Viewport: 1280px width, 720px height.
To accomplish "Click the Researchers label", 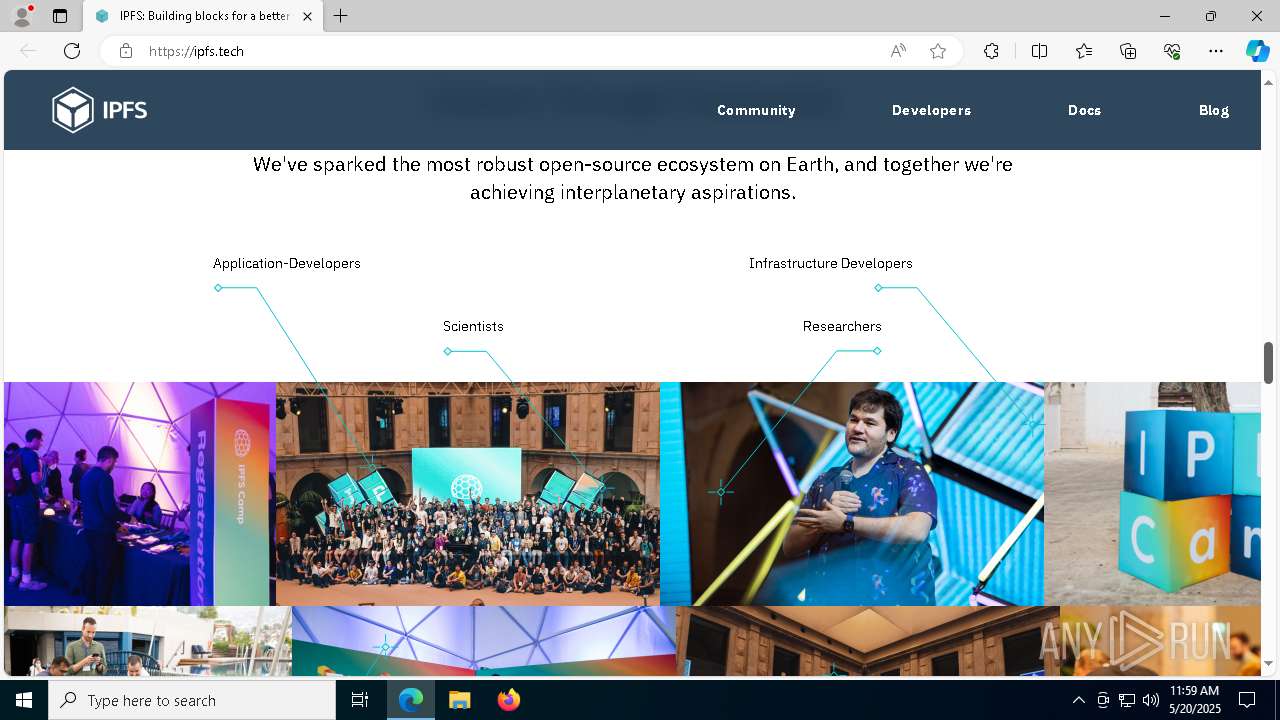I will (842, 326).
